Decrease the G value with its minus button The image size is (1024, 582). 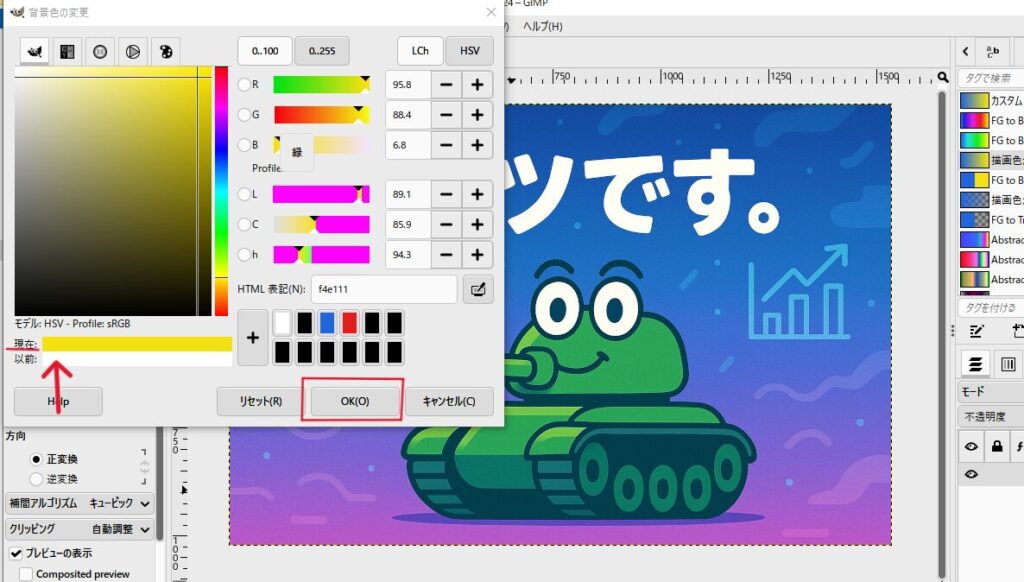(446, 115)
